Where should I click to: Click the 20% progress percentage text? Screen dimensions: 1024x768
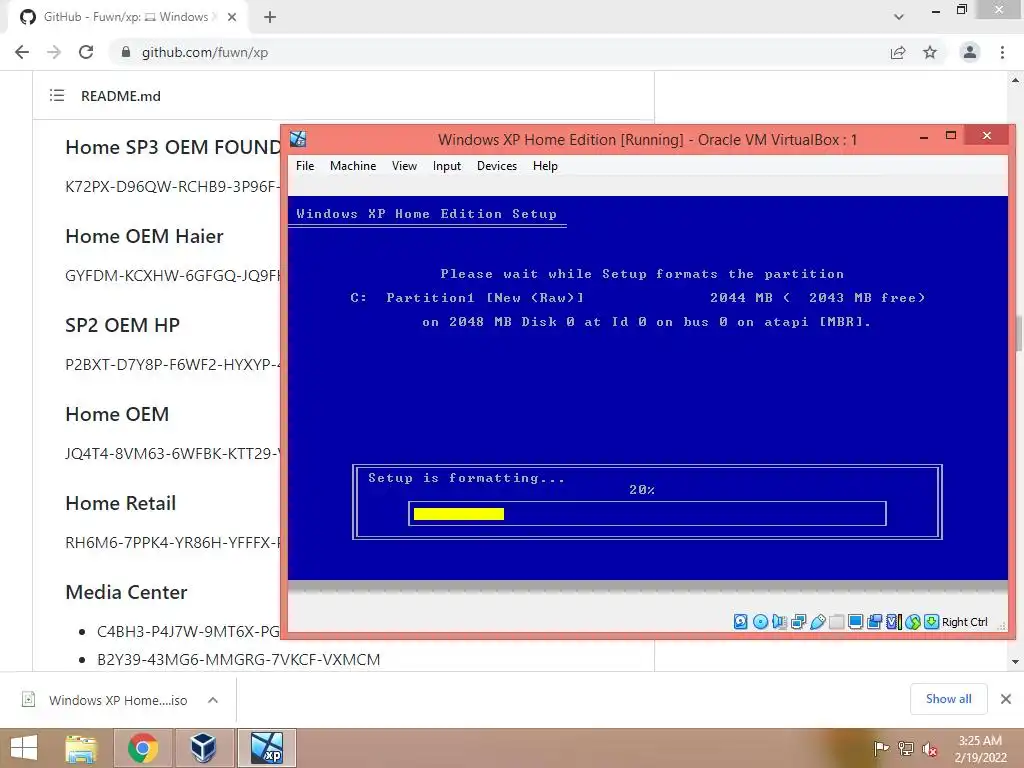(642, 490)
